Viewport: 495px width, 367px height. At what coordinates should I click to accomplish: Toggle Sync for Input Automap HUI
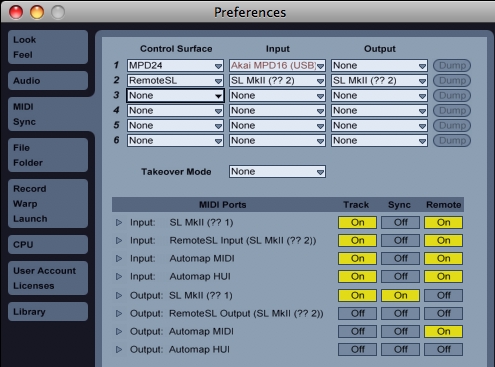point(400,276)
